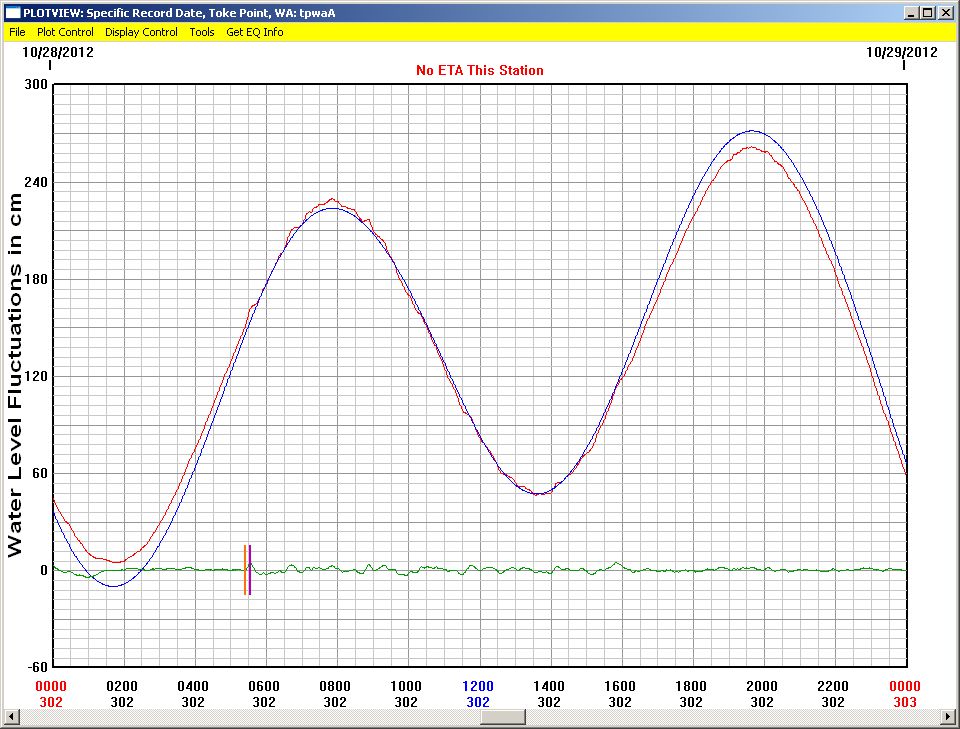Click the horizontal scrollbar right arrow
The height and width of the screenshot is (729, 960).
[x=947, y=717]
